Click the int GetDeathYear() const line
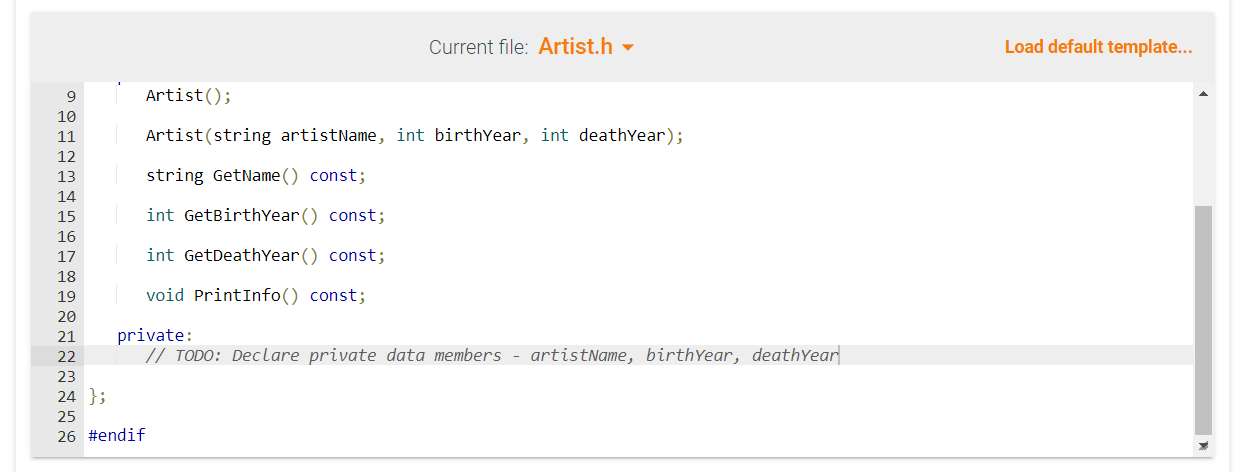The width and height of the screenshot is (1250, 472). [x=265, y=256]
